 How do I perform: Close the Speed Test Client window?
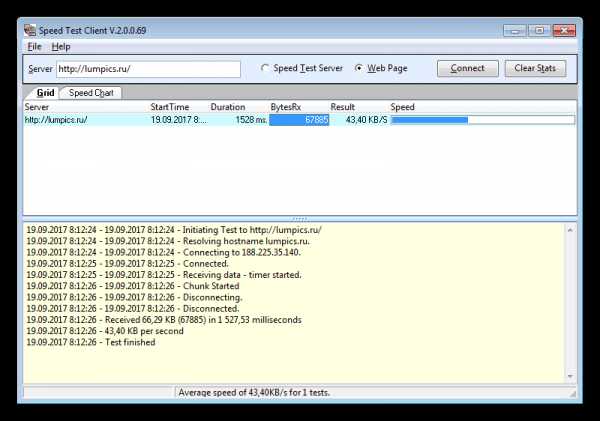pos(564,30)
